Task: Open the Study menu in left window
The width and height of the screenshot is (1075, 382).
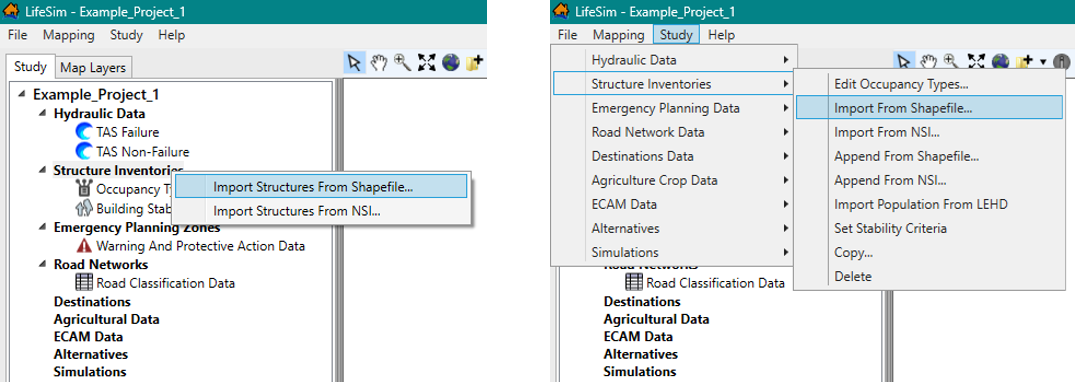Action: (126, 35)
